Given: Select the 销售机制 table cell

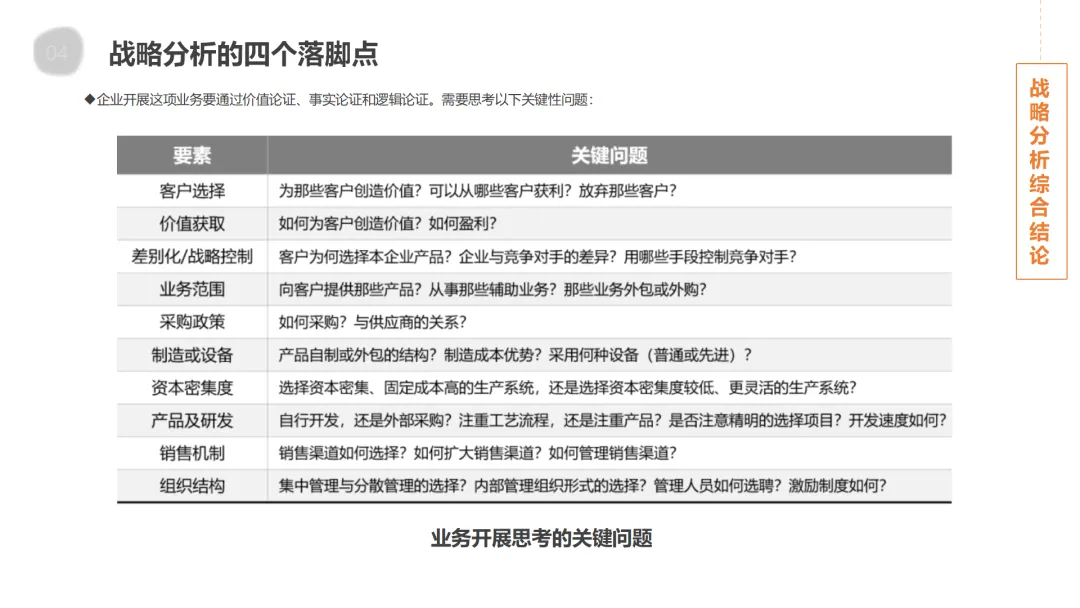Looking at the screenshot, I should [x=192, y=453].
